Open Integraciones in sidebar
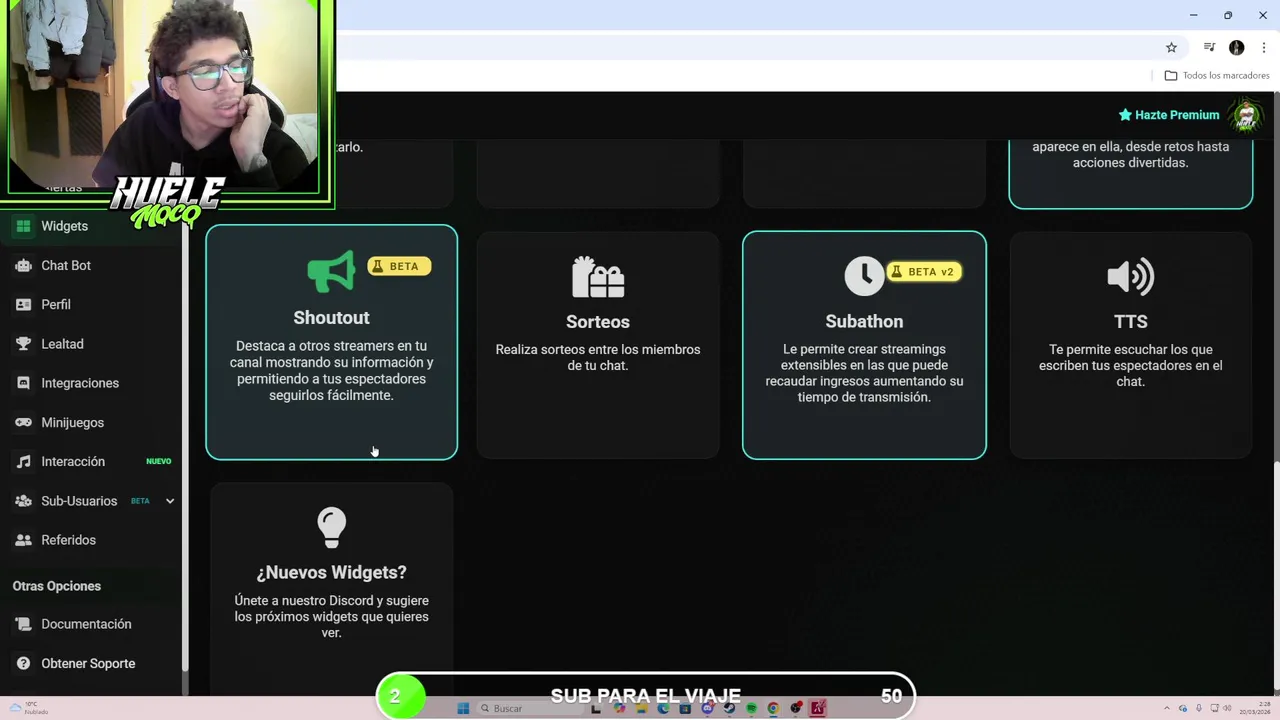This screenshot has height=720, width=1280. 90,383
